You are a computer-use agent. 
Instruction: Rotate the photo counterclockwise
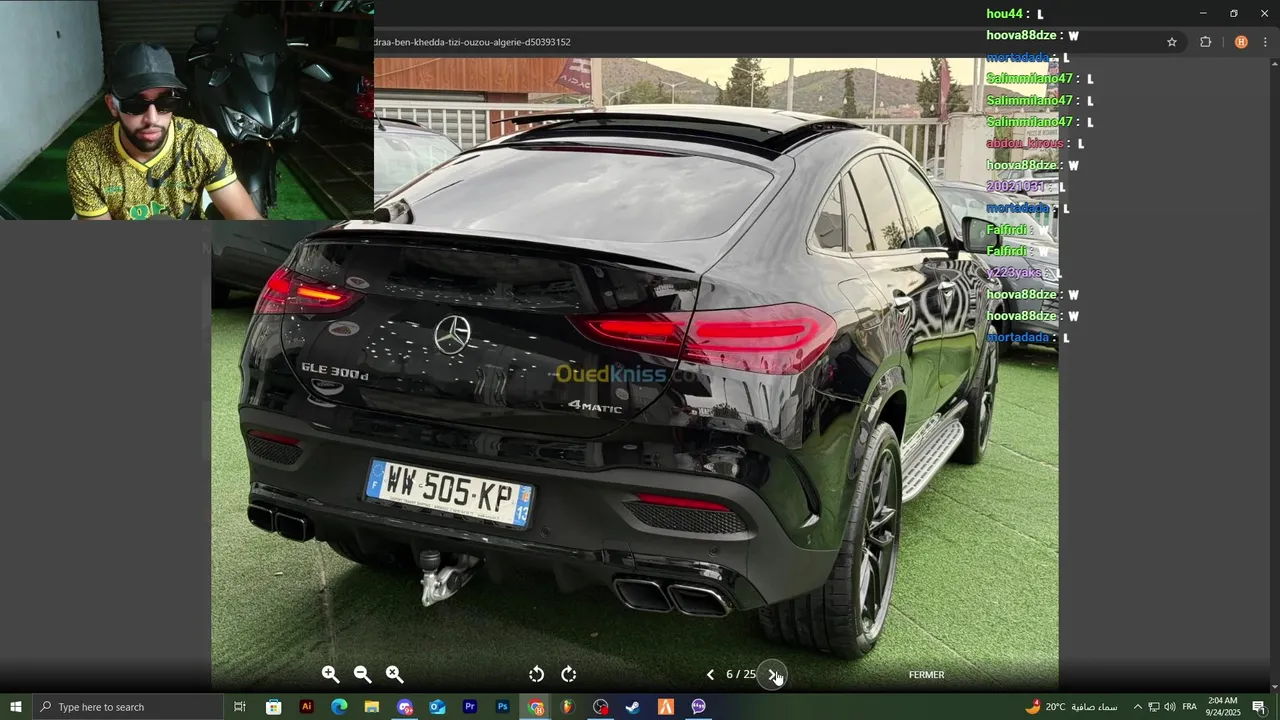tap(537, 675)
